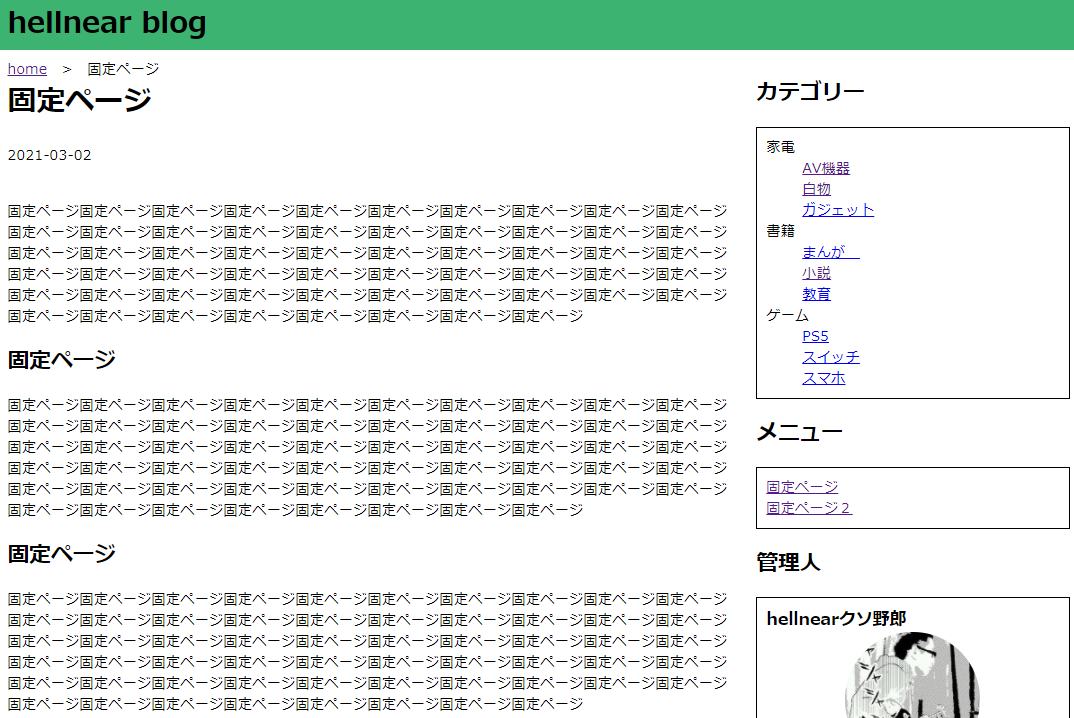This screenshot has width=1074, height=718.
Task: Visit the 教育 category link
Action: [816, 294]
